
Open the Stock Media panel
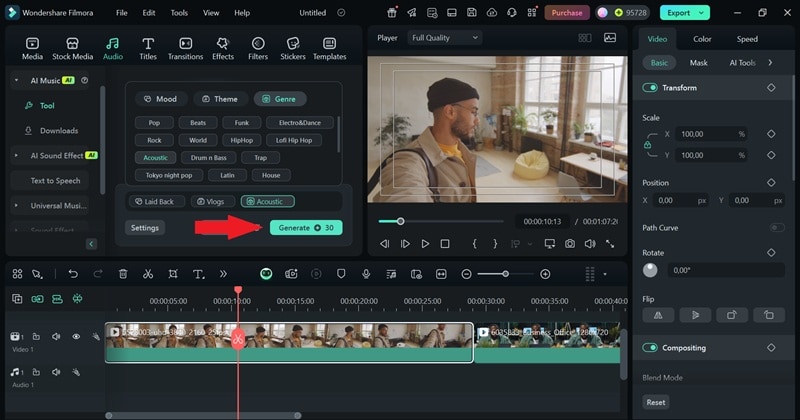coord(72,49)
